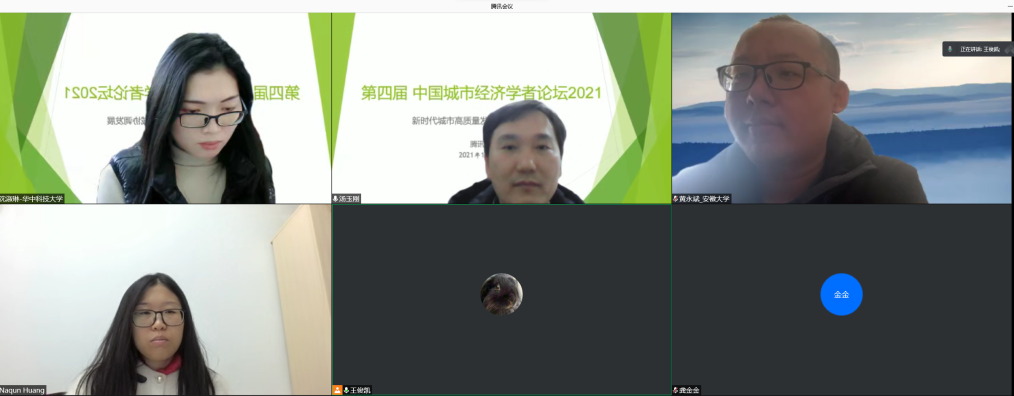This screenshot has height=396, width=1014.
Task: Select the 华中科技大学 participant video tile
Action: 166,108
